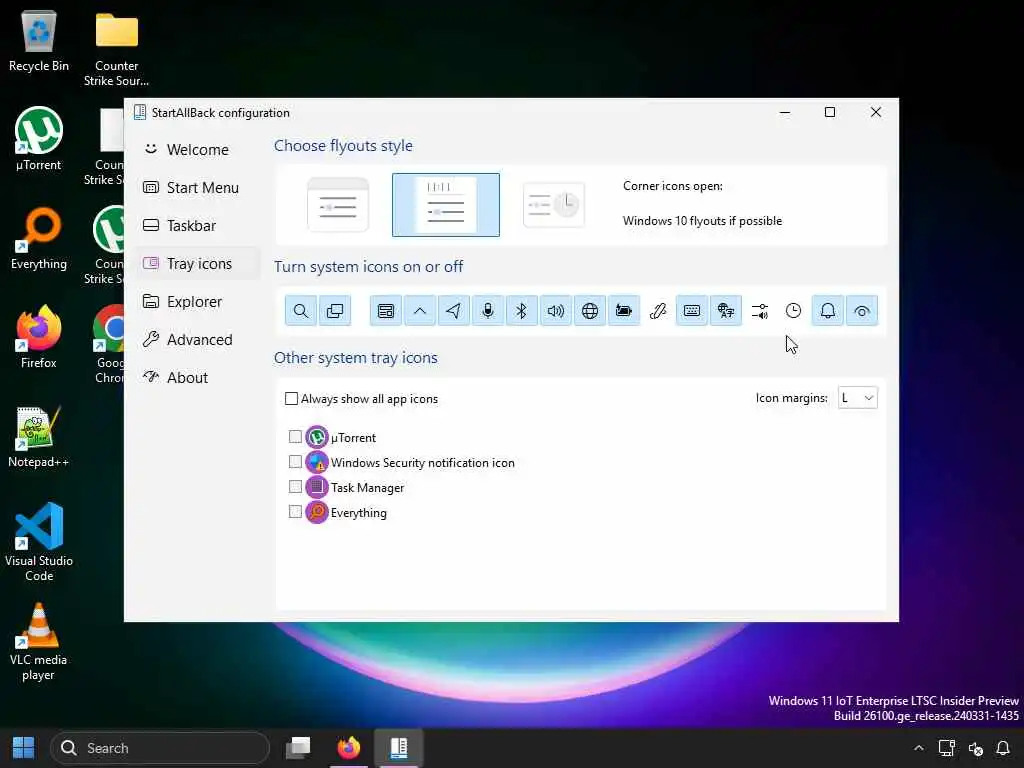Select the Notepad++ desktop icon

[x=39, y=436]
